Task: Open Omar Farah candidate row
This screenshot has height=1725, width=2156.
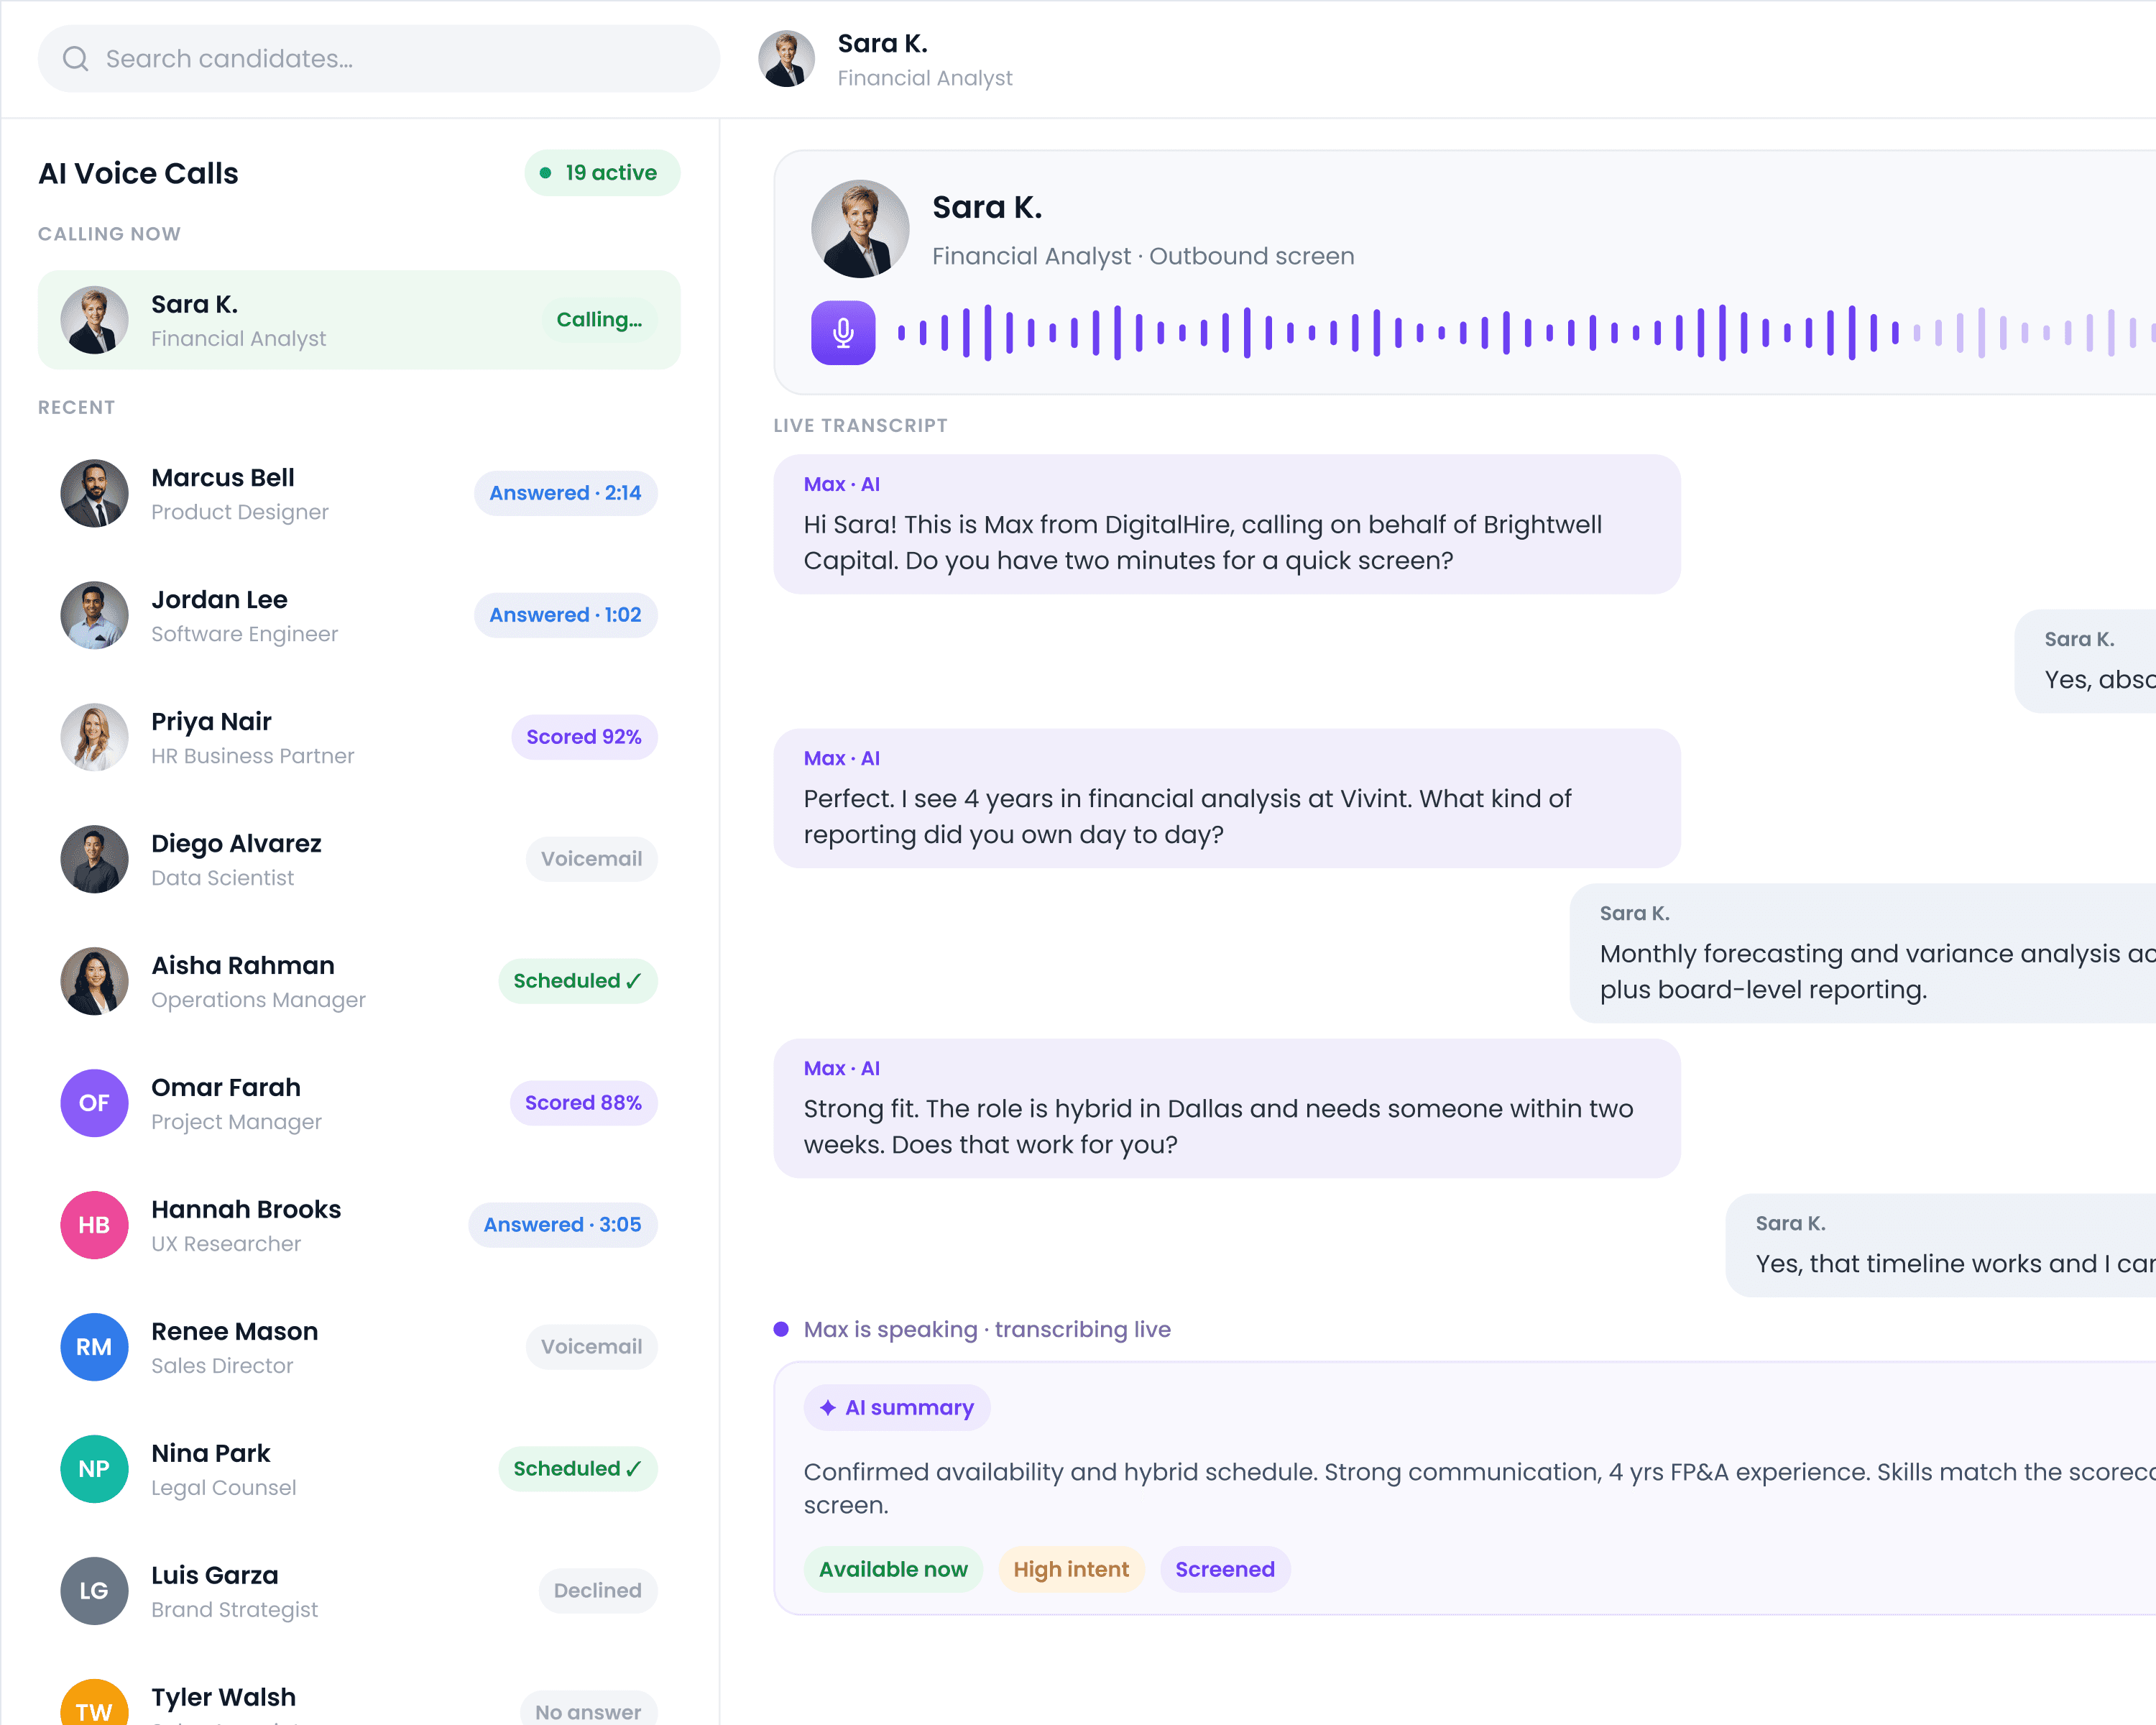Action: point(359,1104)
